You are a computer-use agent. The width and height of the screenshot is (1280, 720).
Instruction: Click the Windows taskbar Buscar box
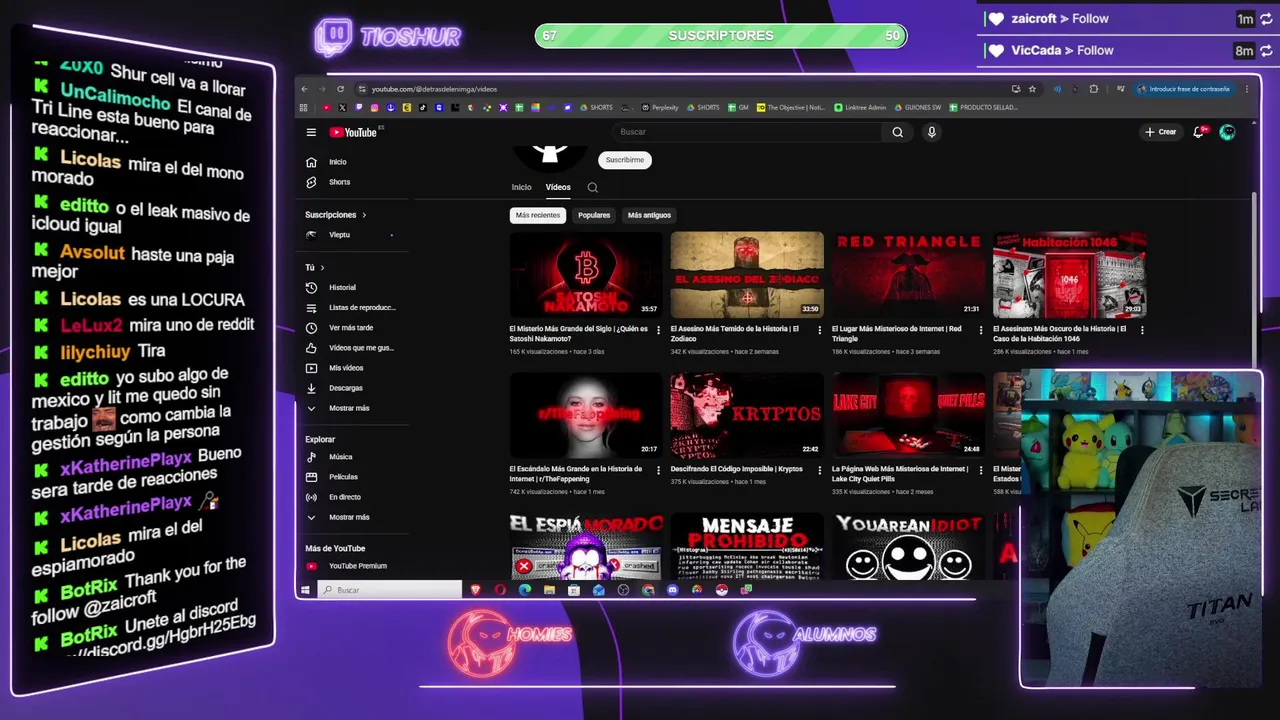[x=389, y=590]
